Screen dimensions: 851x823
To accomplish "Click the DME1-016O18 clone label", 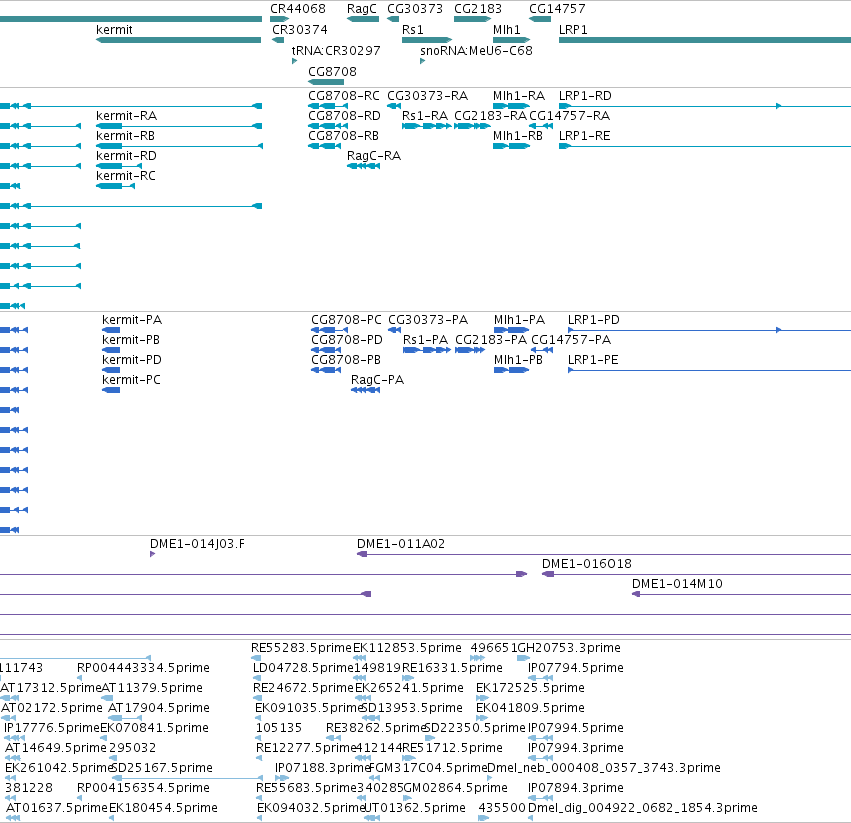I will click(587, 564).
